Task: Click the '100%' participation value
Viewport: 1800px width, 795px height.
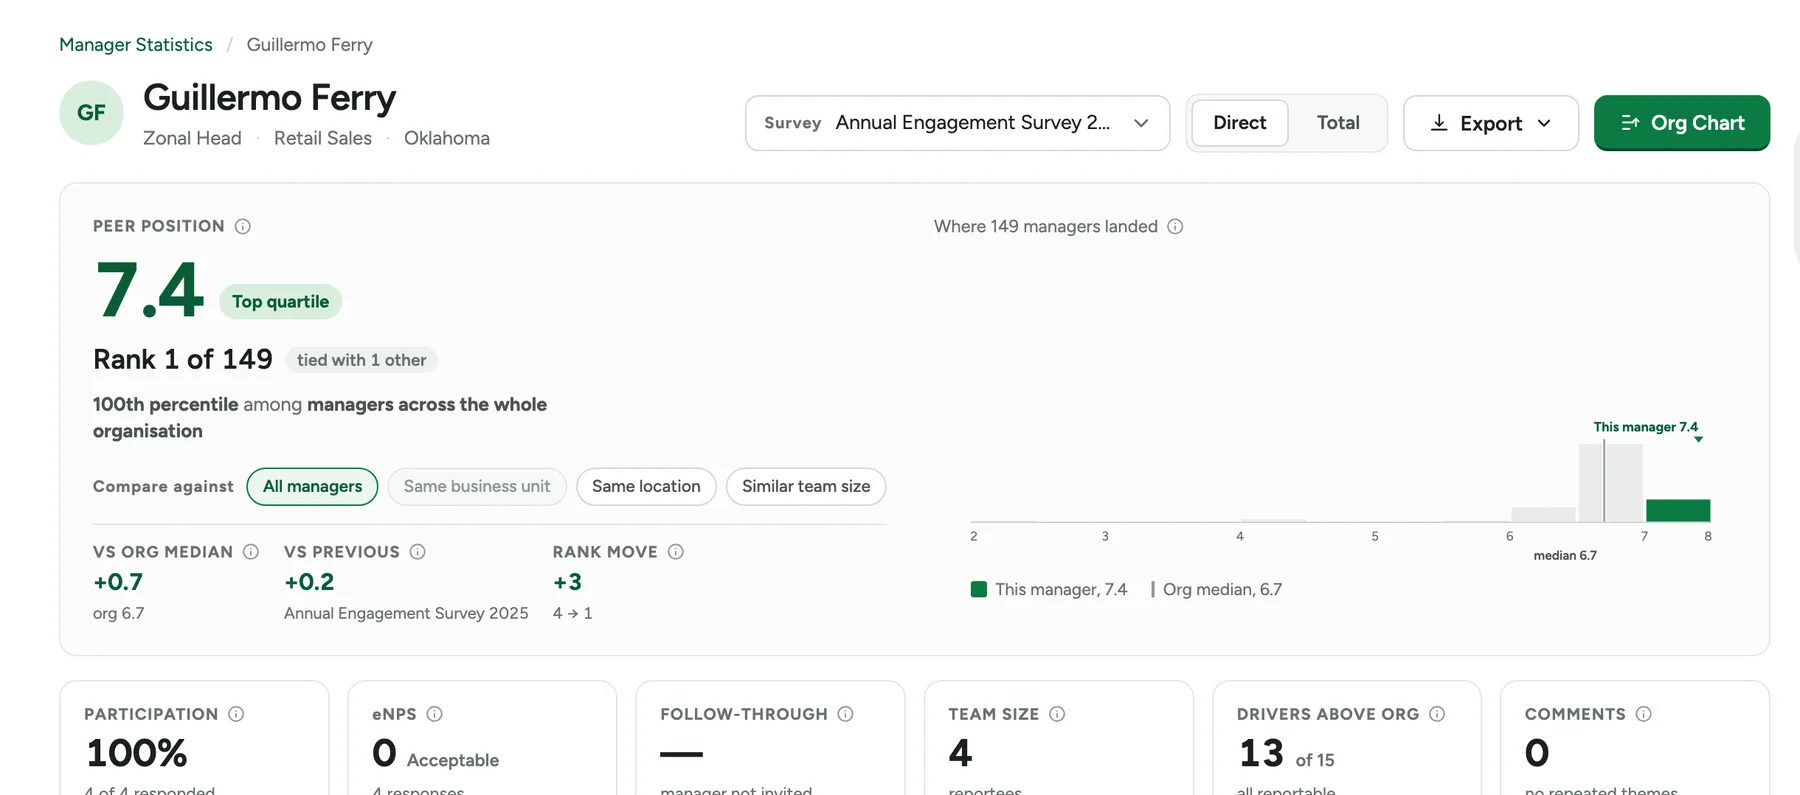Action: tap(137, 753)
